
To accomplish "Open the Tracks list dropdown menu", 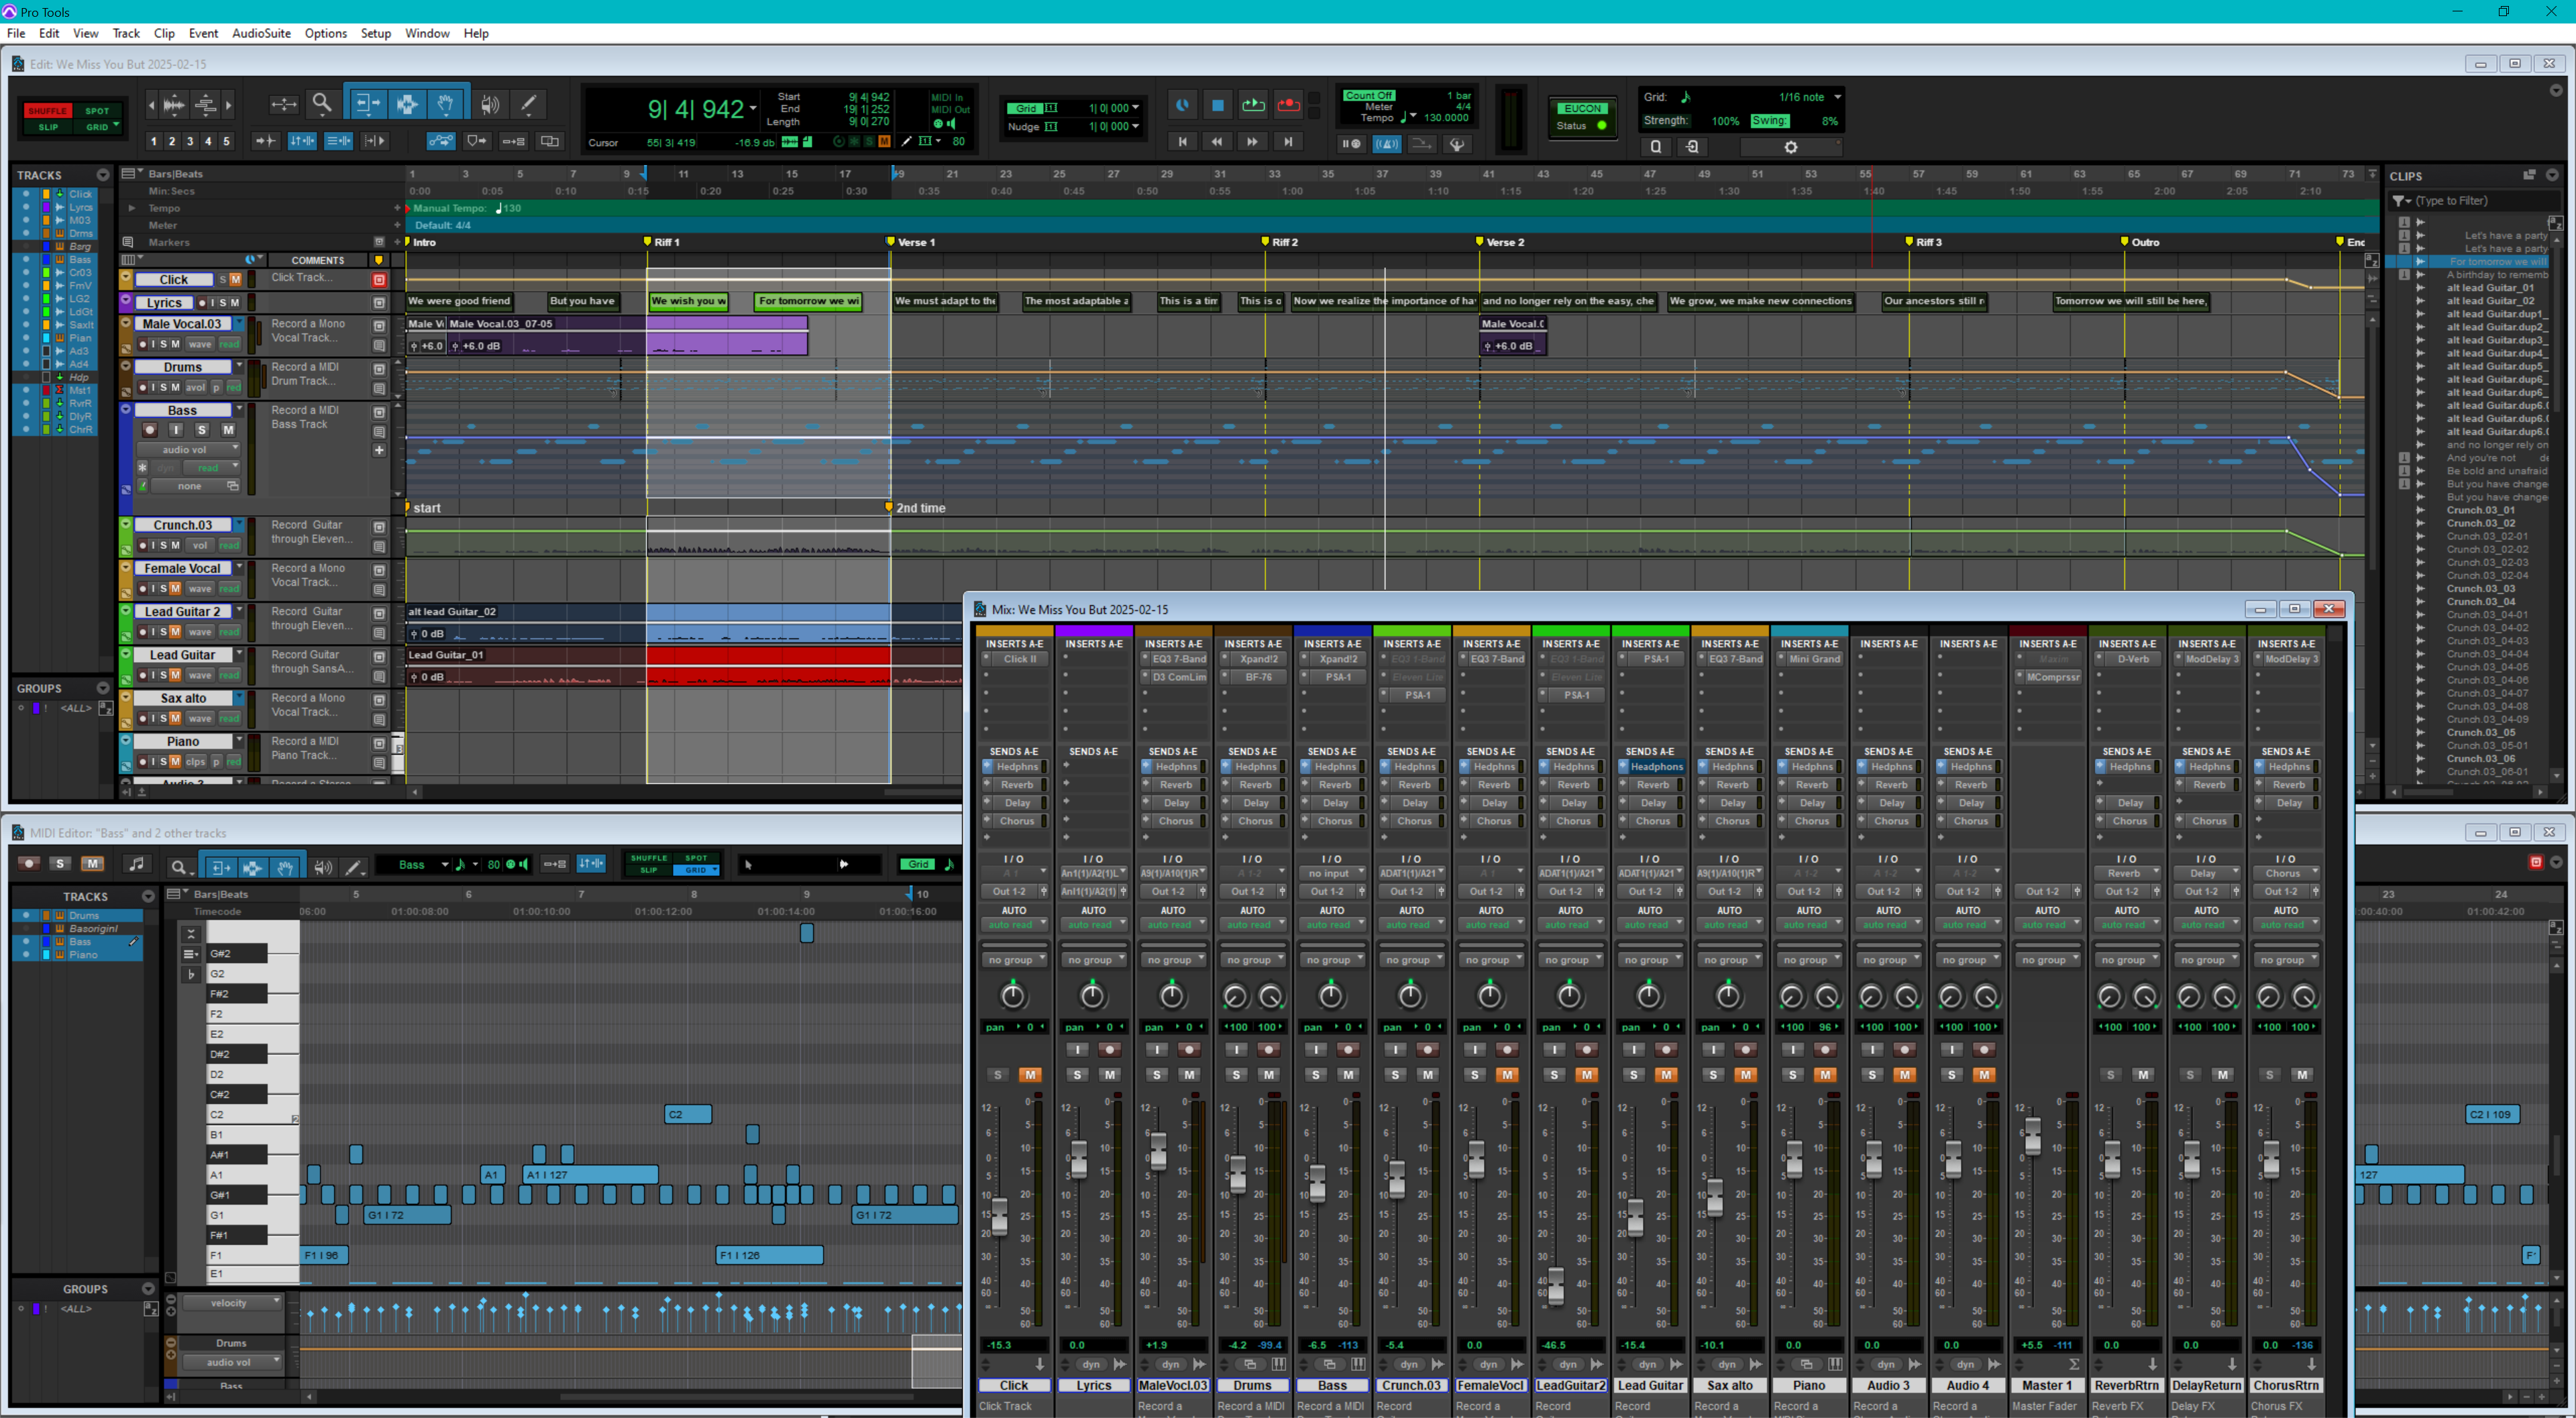I will (103, 175).
